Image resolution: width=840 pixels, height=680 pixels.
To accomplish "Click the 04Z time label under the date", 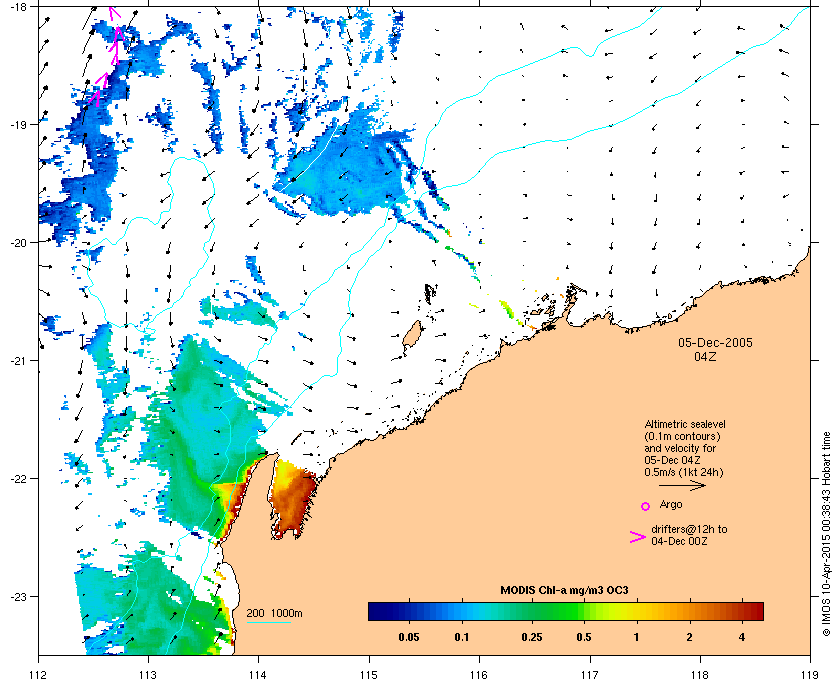I will point(705,356).
